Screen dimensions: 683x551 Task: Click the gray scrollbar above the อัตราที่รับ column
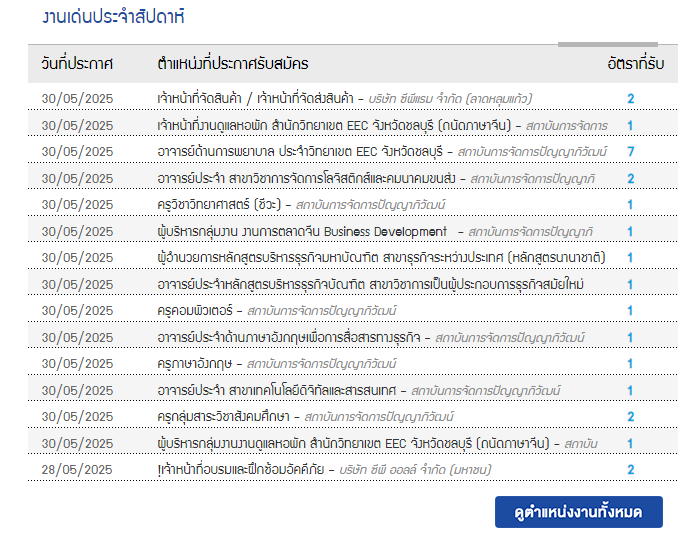tap(608, 44)
